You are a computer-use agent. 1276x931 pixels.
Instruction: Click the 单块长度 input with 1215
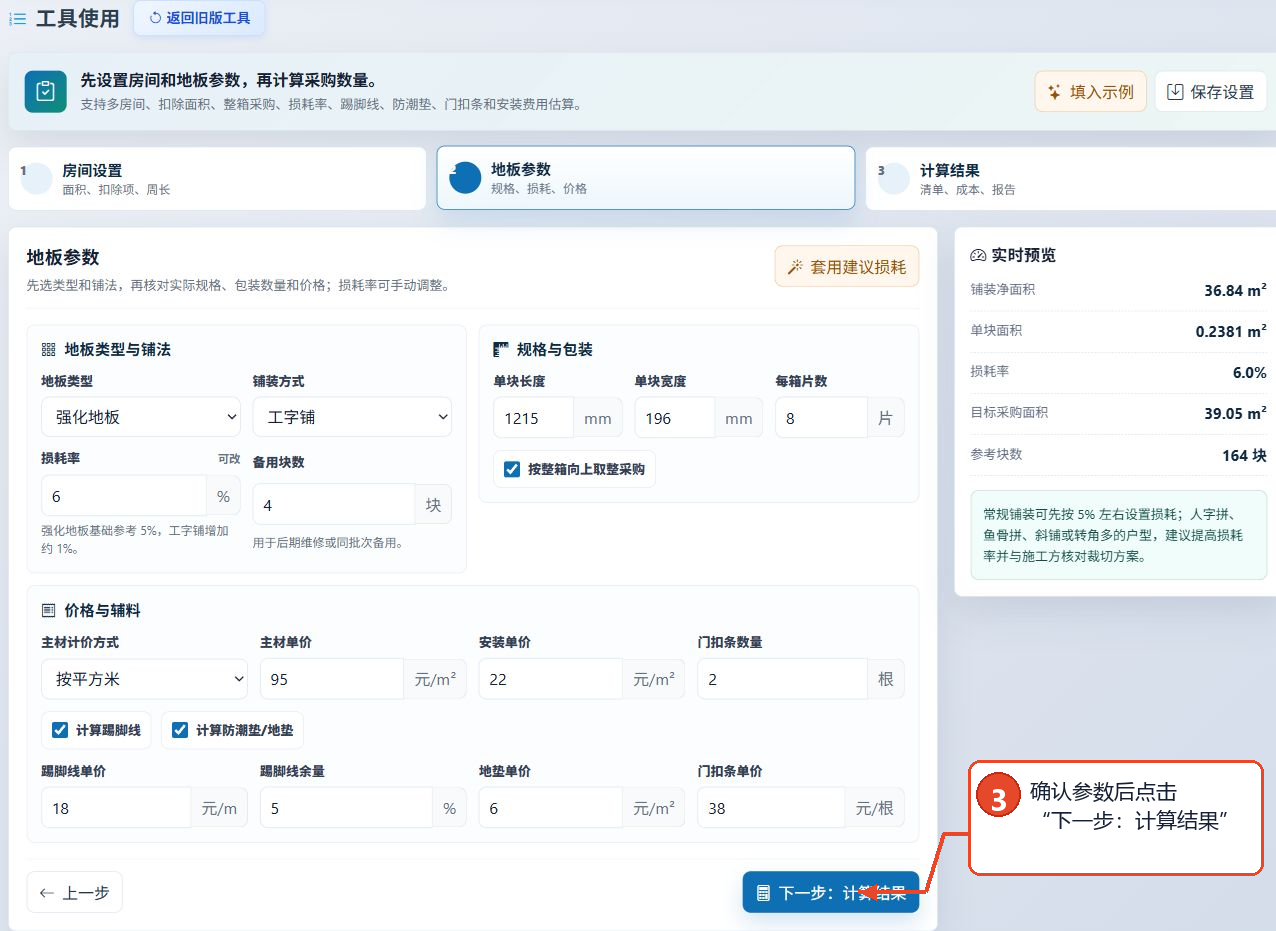[533, 418]
